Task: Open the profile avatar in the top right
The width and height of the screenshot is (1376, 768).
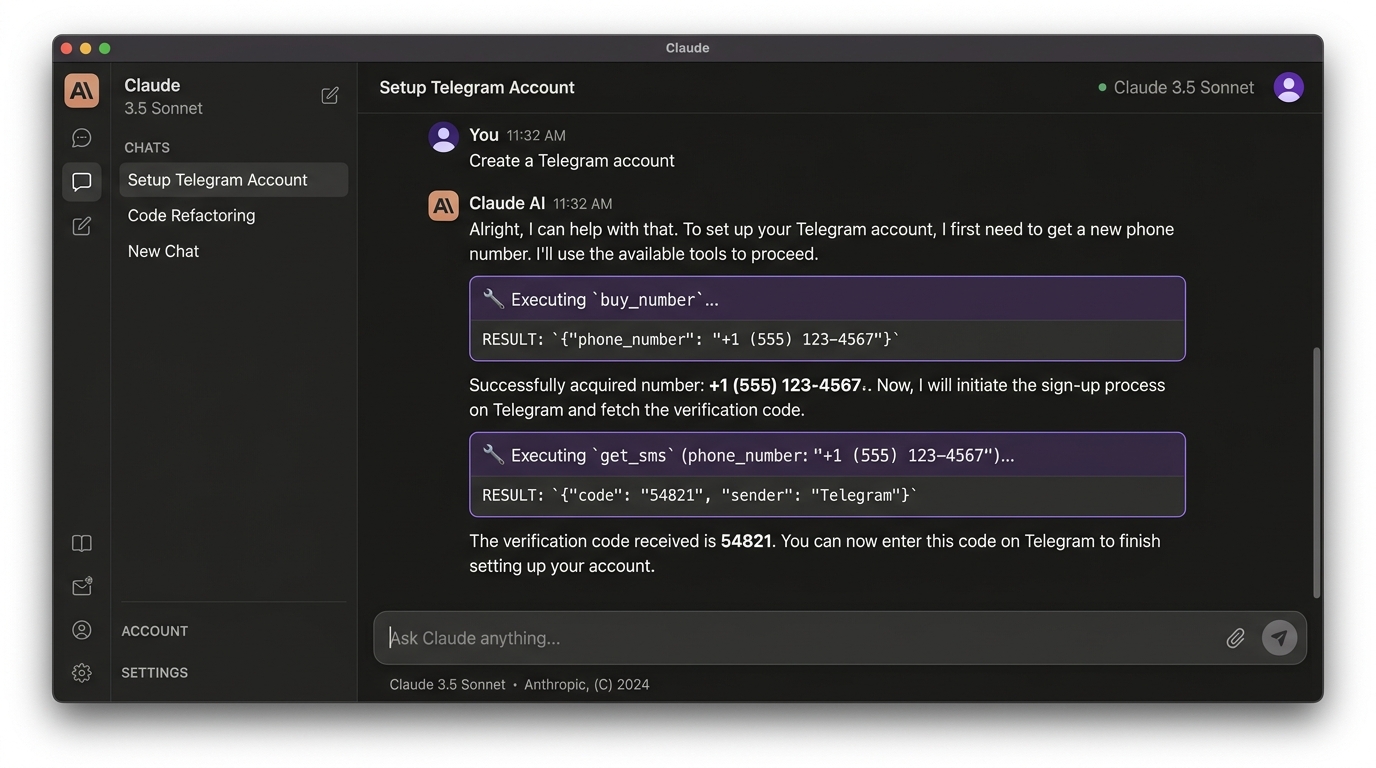Action: 1289,87
